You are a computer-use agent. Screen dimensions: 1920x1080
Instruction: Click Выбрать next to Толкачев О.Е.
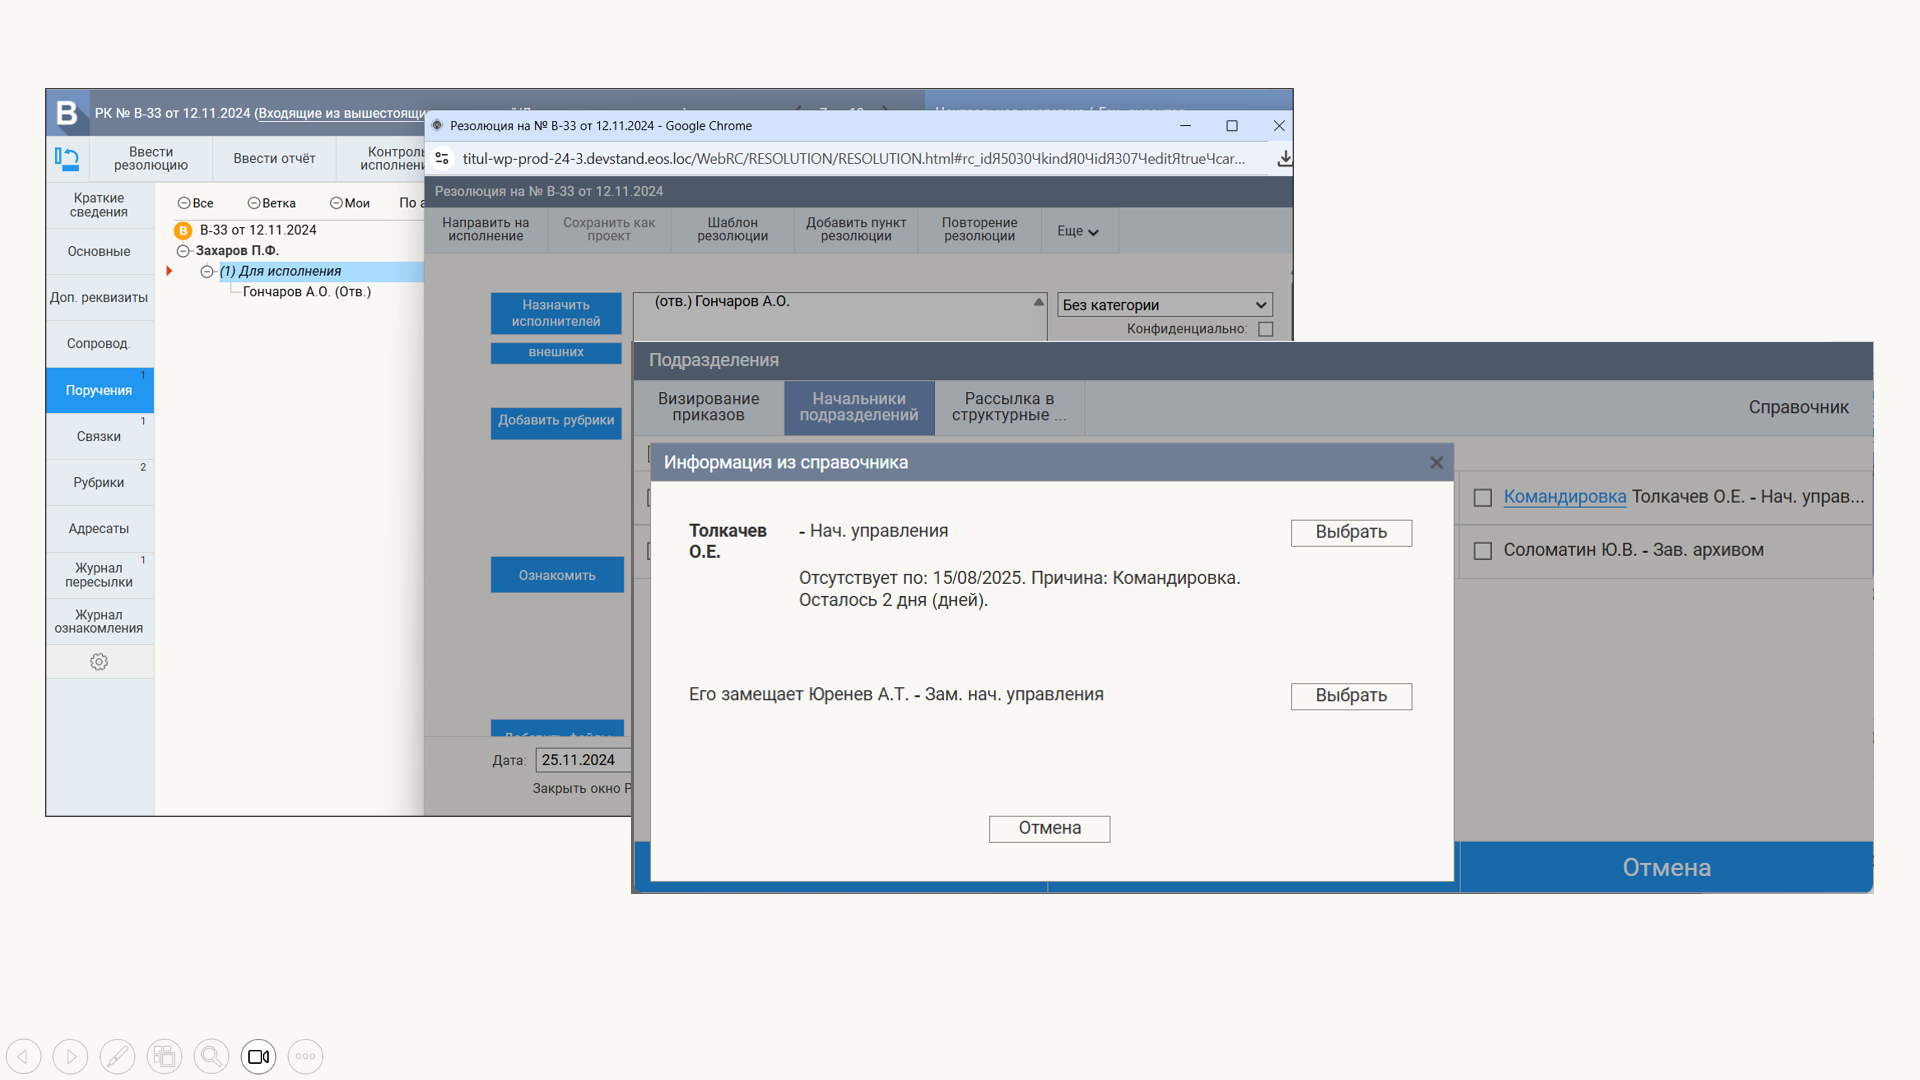click(1351, 532)
